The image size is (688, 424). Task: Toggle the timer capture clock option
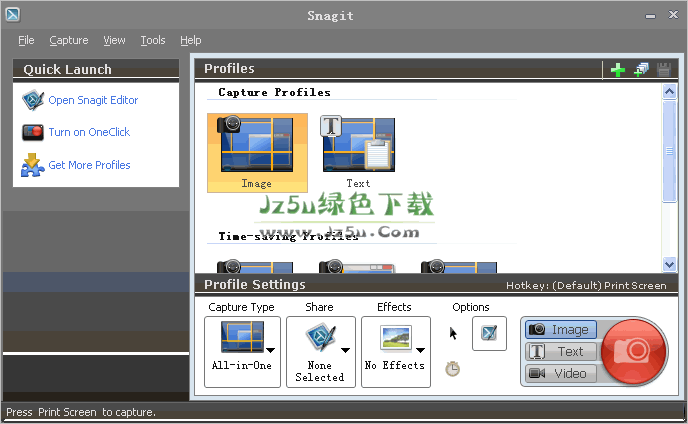(x=453, y=369)
